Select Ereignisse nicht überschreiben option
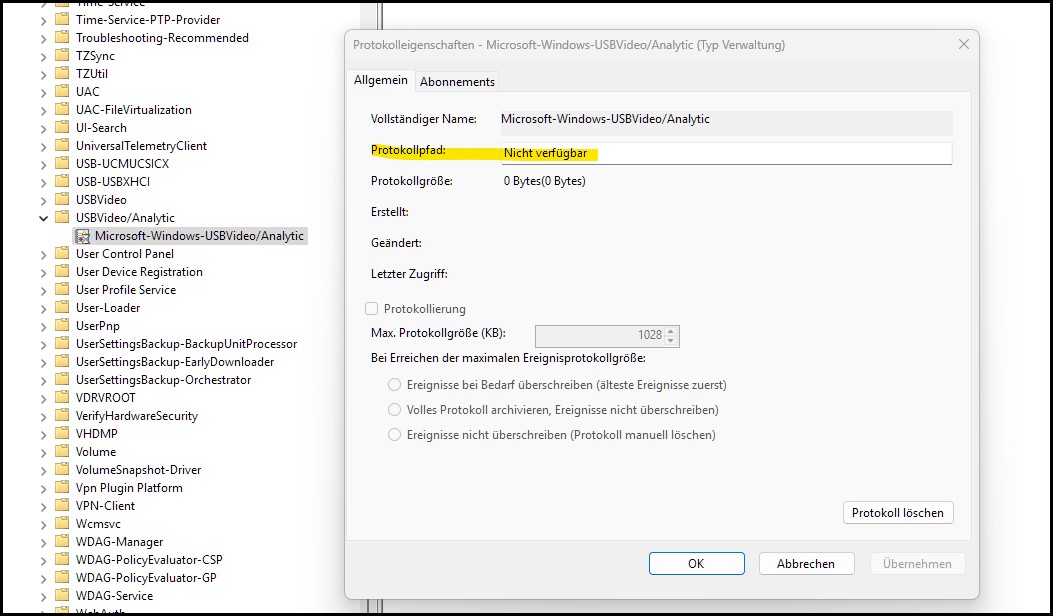Image resolution: width=1053 pixels, height=616 pixels. coord(394,435)
